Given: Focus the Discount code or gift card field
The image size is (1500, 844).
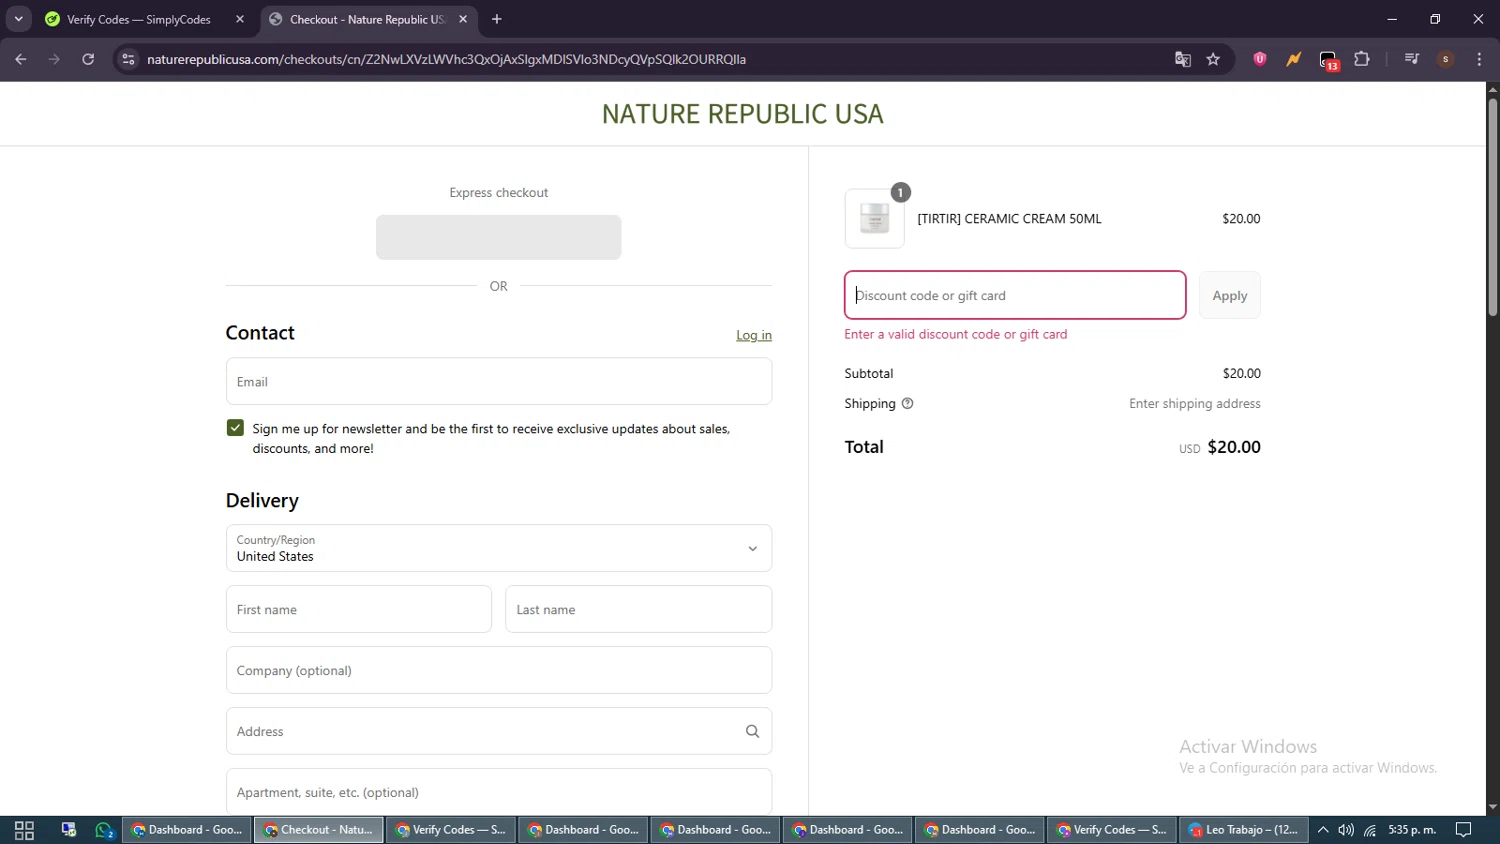Looking at the screenshot, I should click(x=1015, y=295).
